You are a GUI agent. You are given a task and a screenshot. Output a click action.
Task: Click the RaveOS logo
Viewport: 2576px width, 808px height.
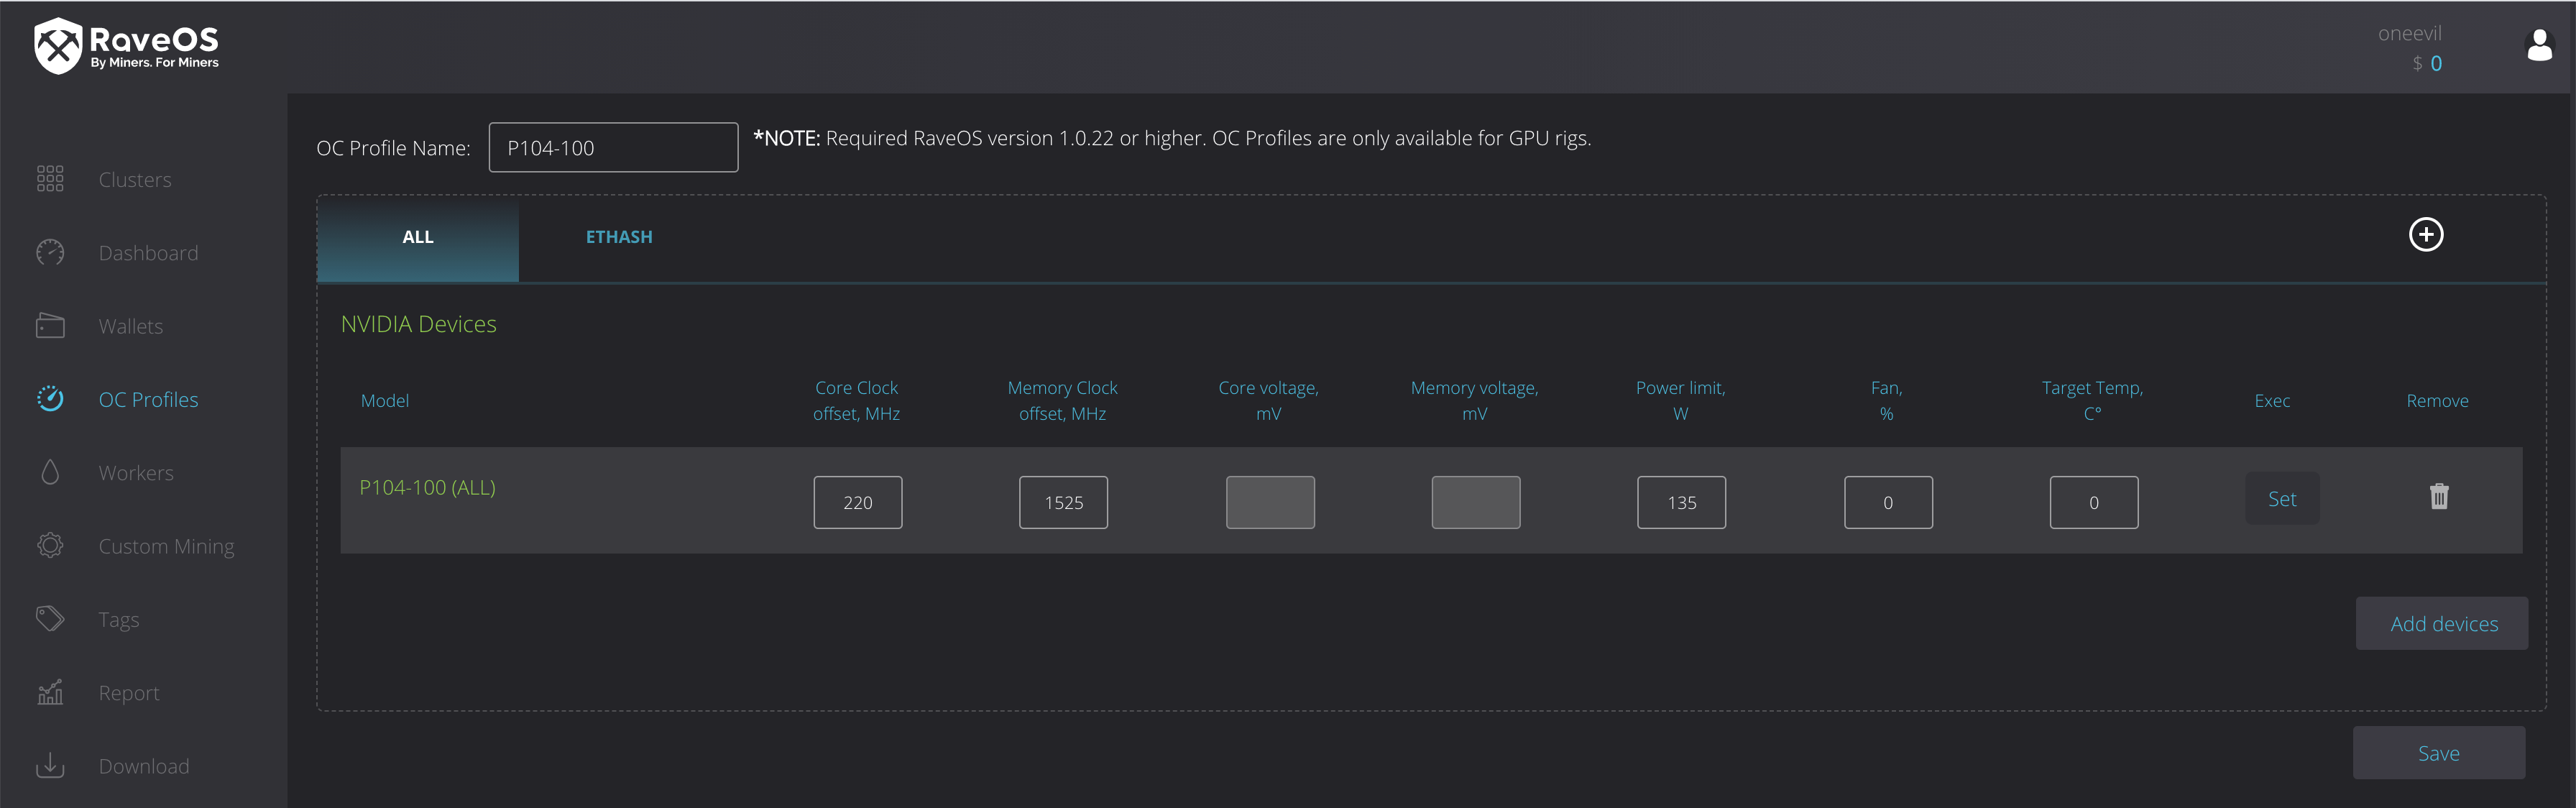[126, 46]
